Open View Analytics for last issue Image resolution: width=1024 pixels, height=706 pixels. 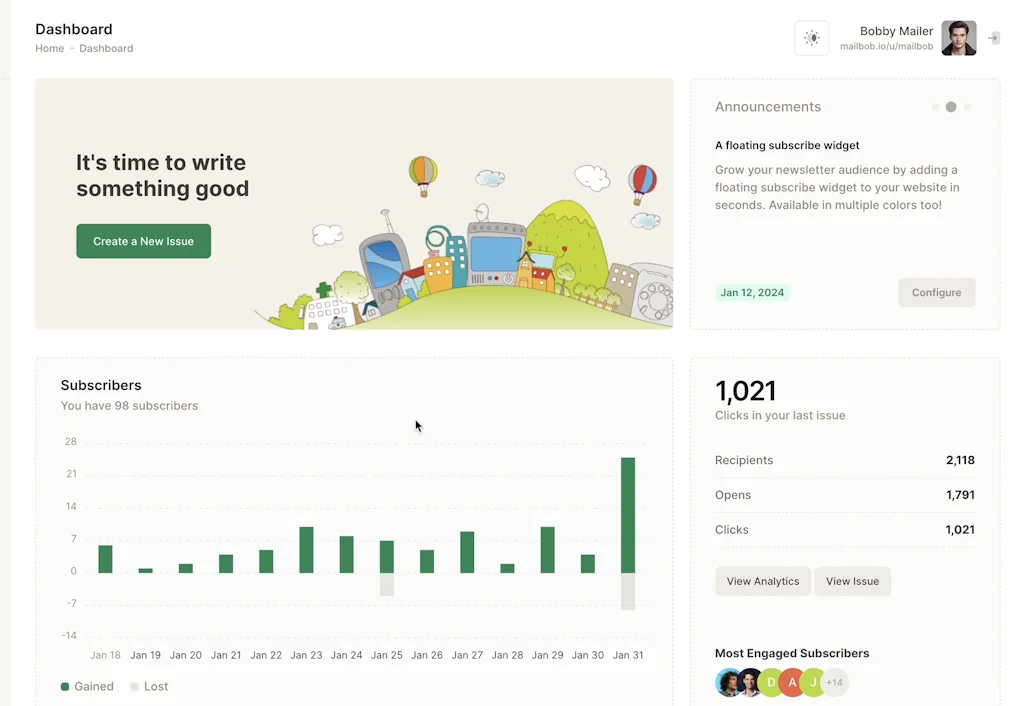point(763,581)
